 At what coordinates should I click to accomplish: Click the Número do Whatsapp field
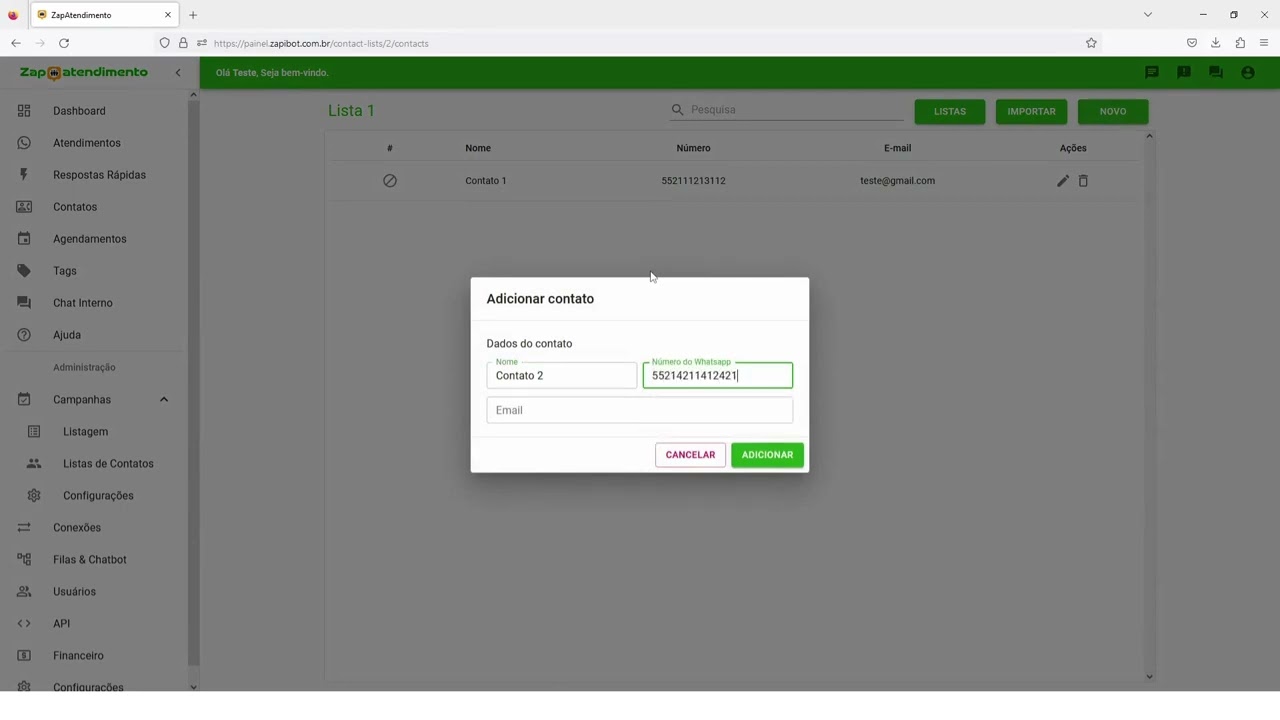[x=718, y=376]
